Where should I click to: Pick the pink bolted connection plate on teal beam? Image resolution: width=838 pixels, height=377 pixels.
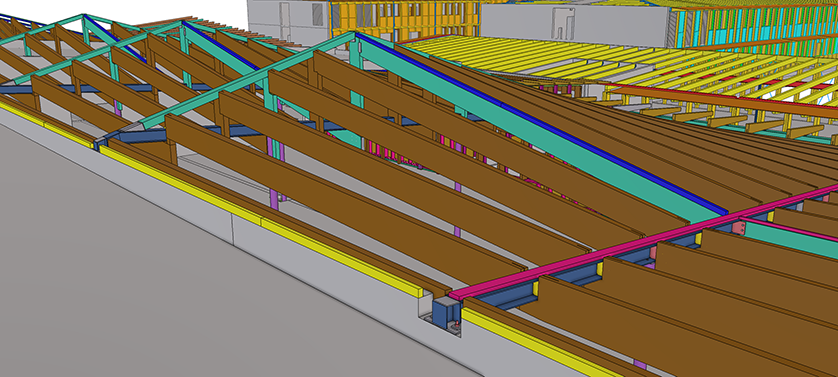[738, 228]
